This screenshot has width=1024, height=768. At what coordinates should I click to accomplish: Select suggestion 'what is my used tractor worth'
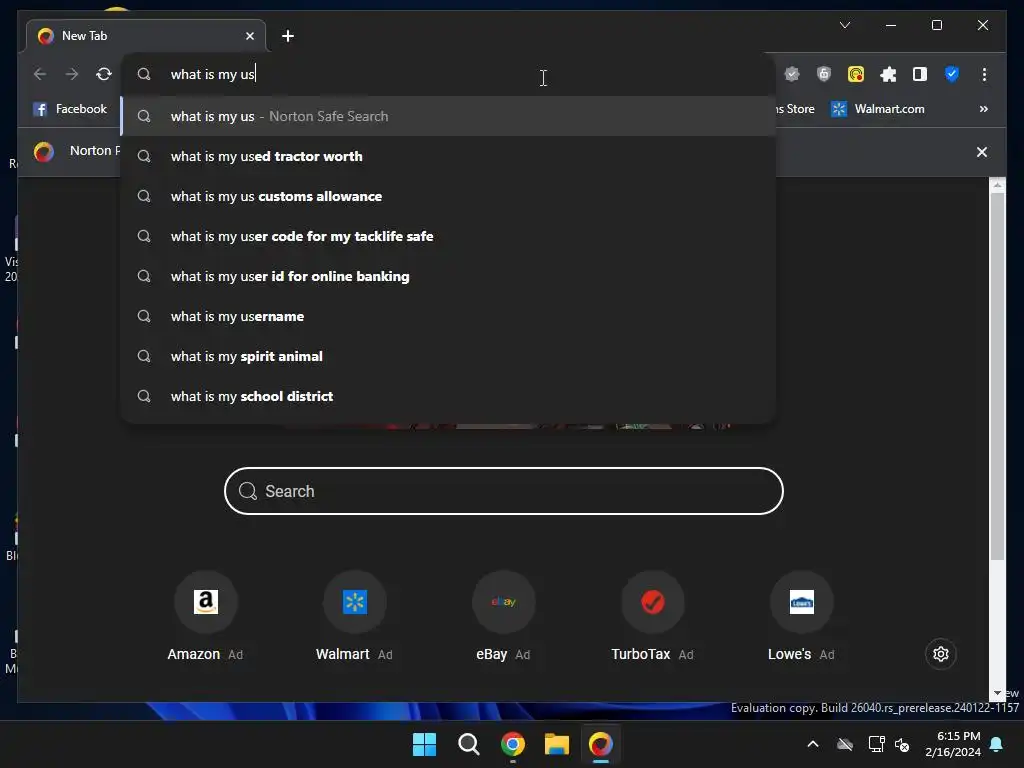[449, 157]
